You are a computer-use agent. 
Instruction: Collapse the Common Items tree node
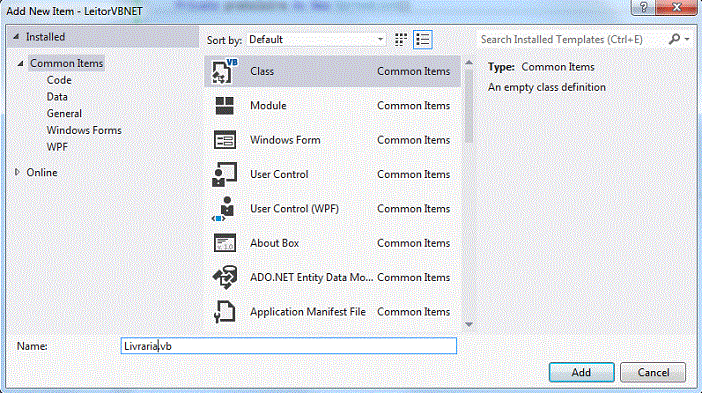(x=20, y=64)
